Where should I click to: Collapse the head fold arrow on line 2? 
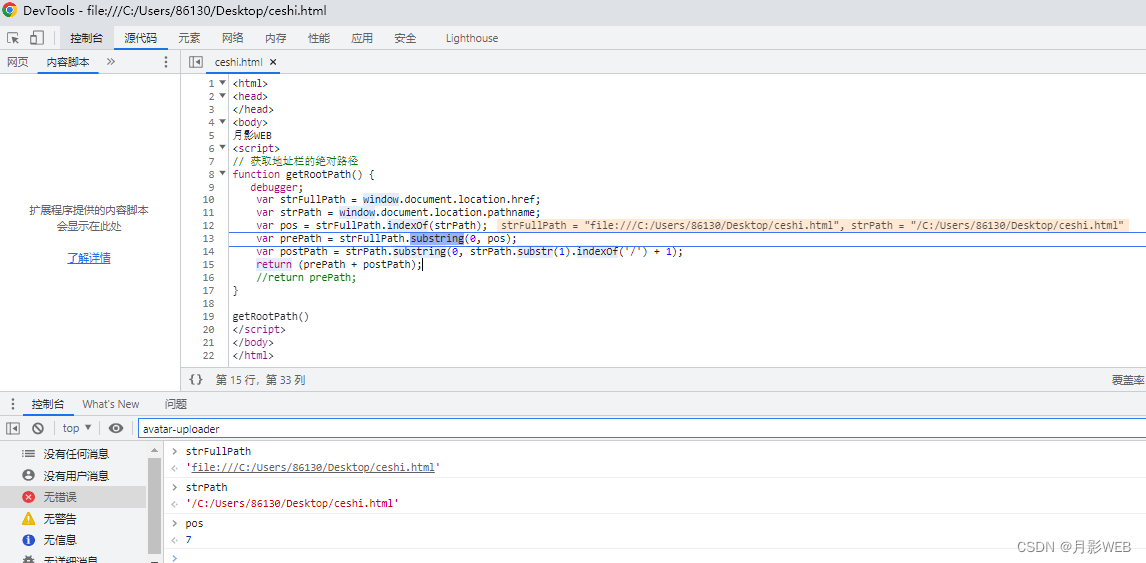[x=222, y=97]
